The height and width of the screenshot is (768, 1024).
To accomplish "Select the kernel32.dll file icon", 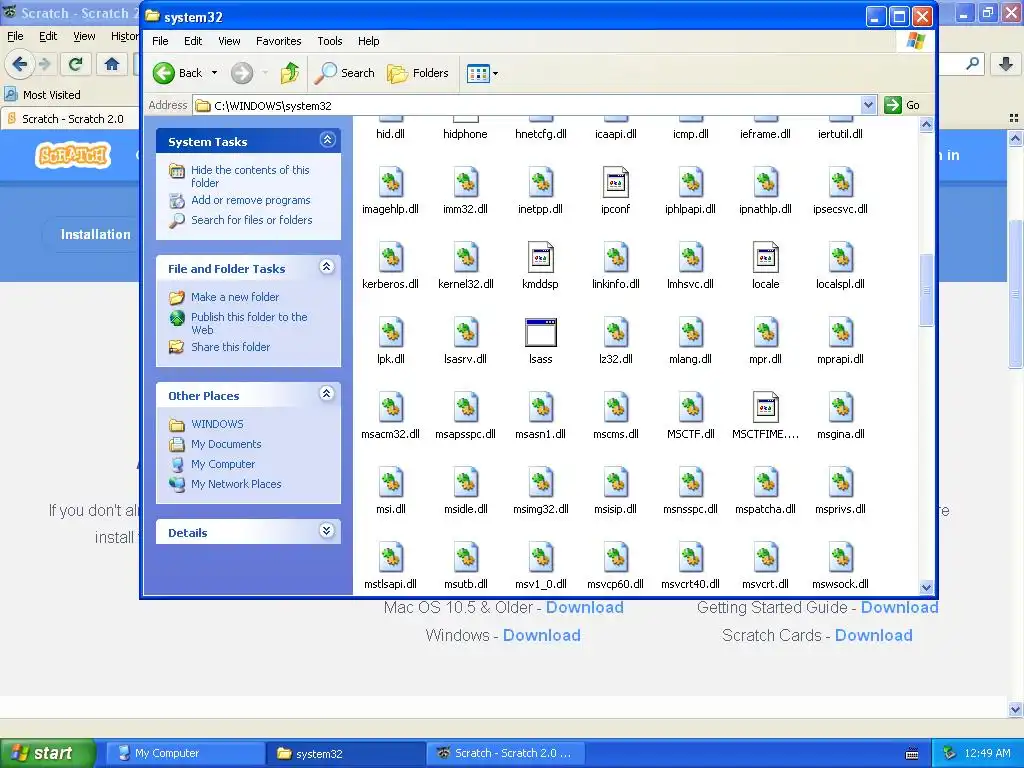I will coord(466,257).
